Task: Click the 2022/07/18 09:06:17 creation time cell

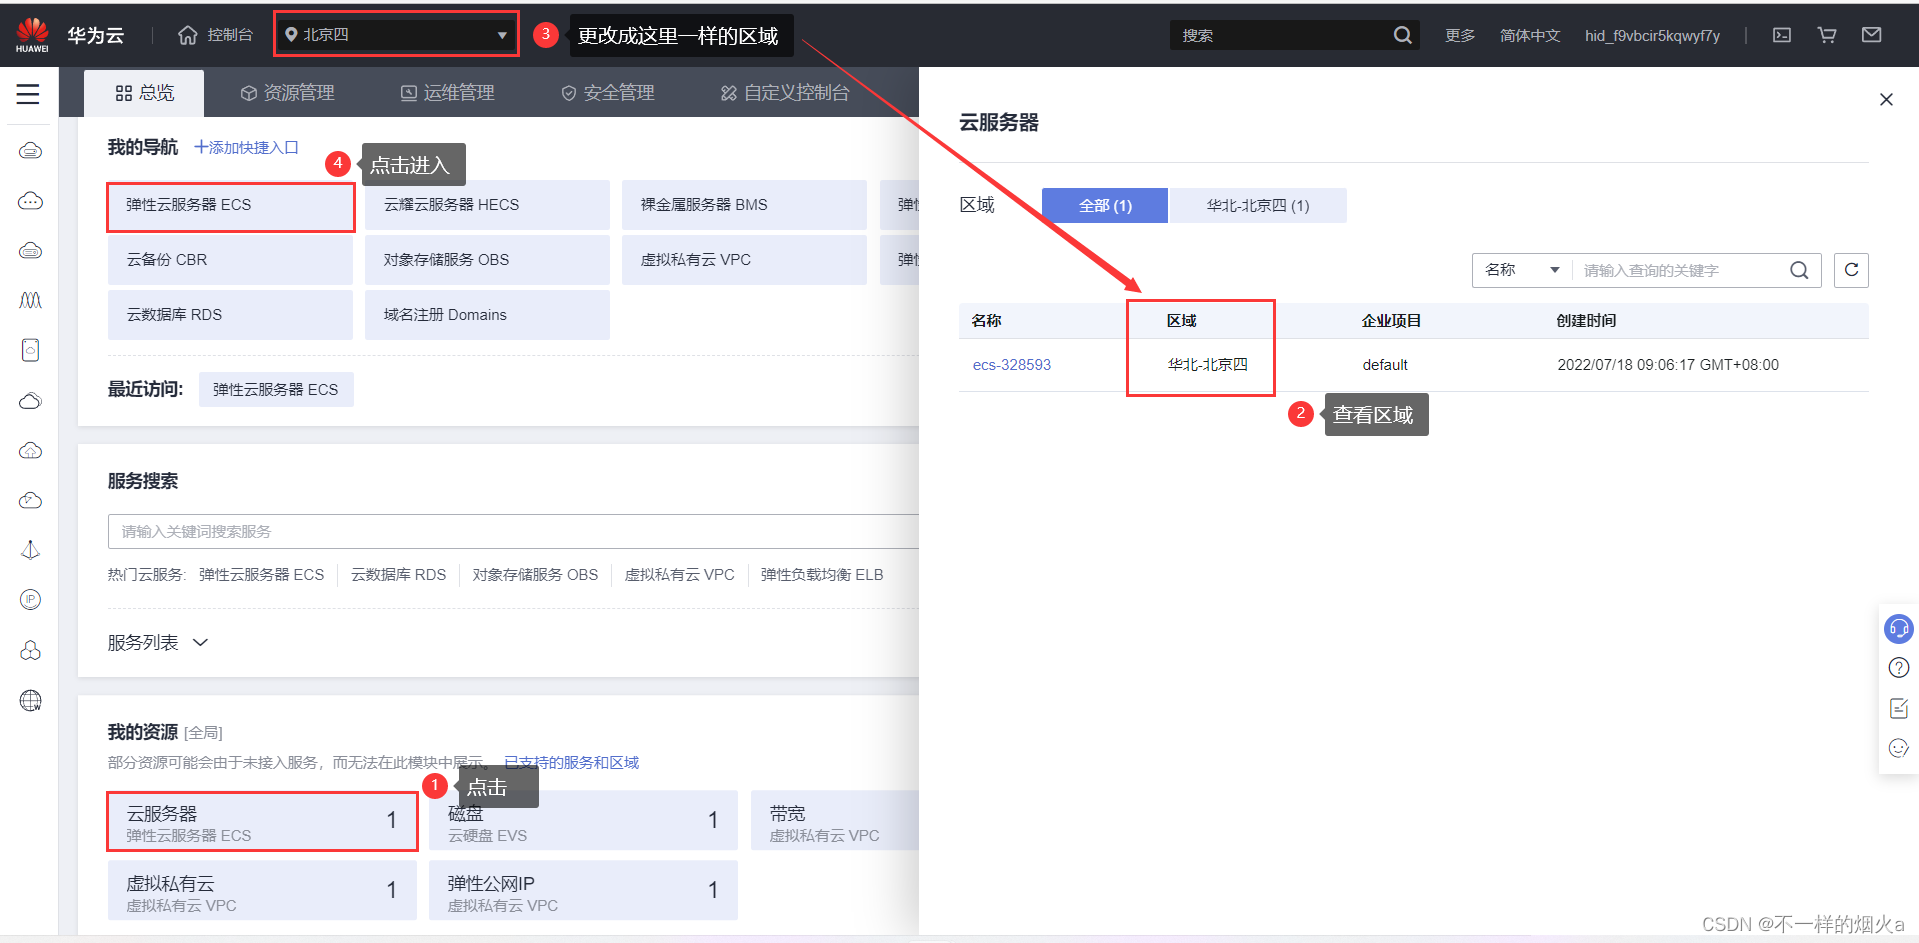Action: point(1668,365)
